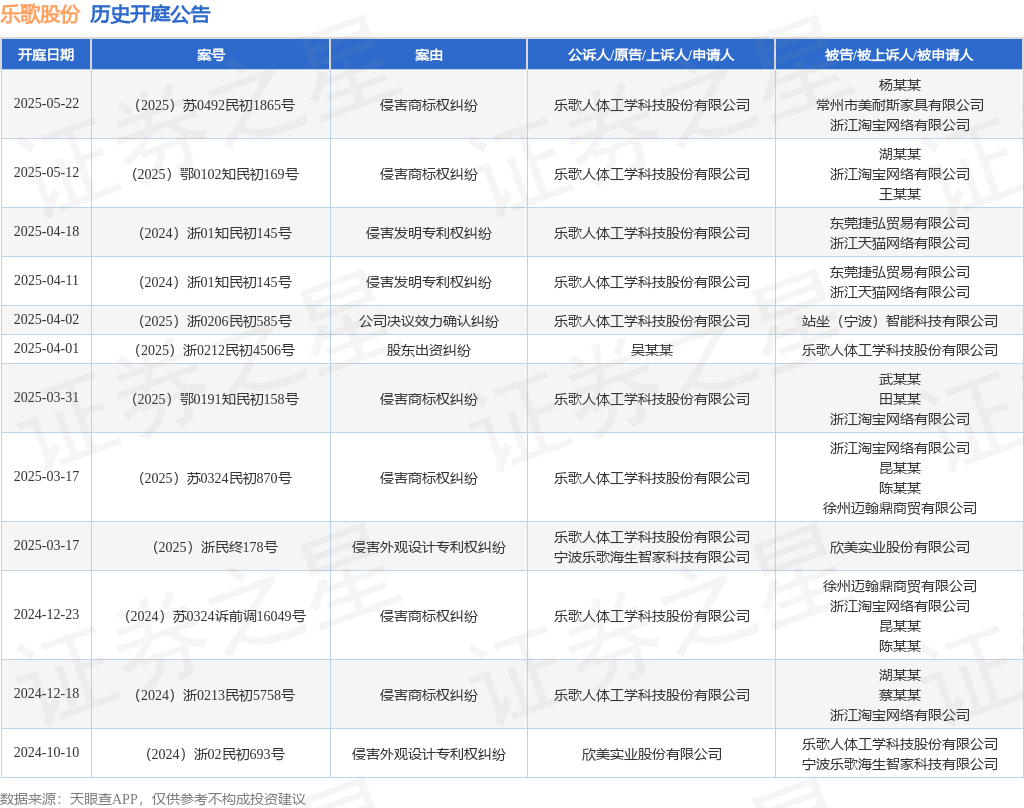Click 乐歌人体工学科技股份有限公司 defendant in 2024-10-10 row
The image size is (1024, 808).
pos(900,744)
